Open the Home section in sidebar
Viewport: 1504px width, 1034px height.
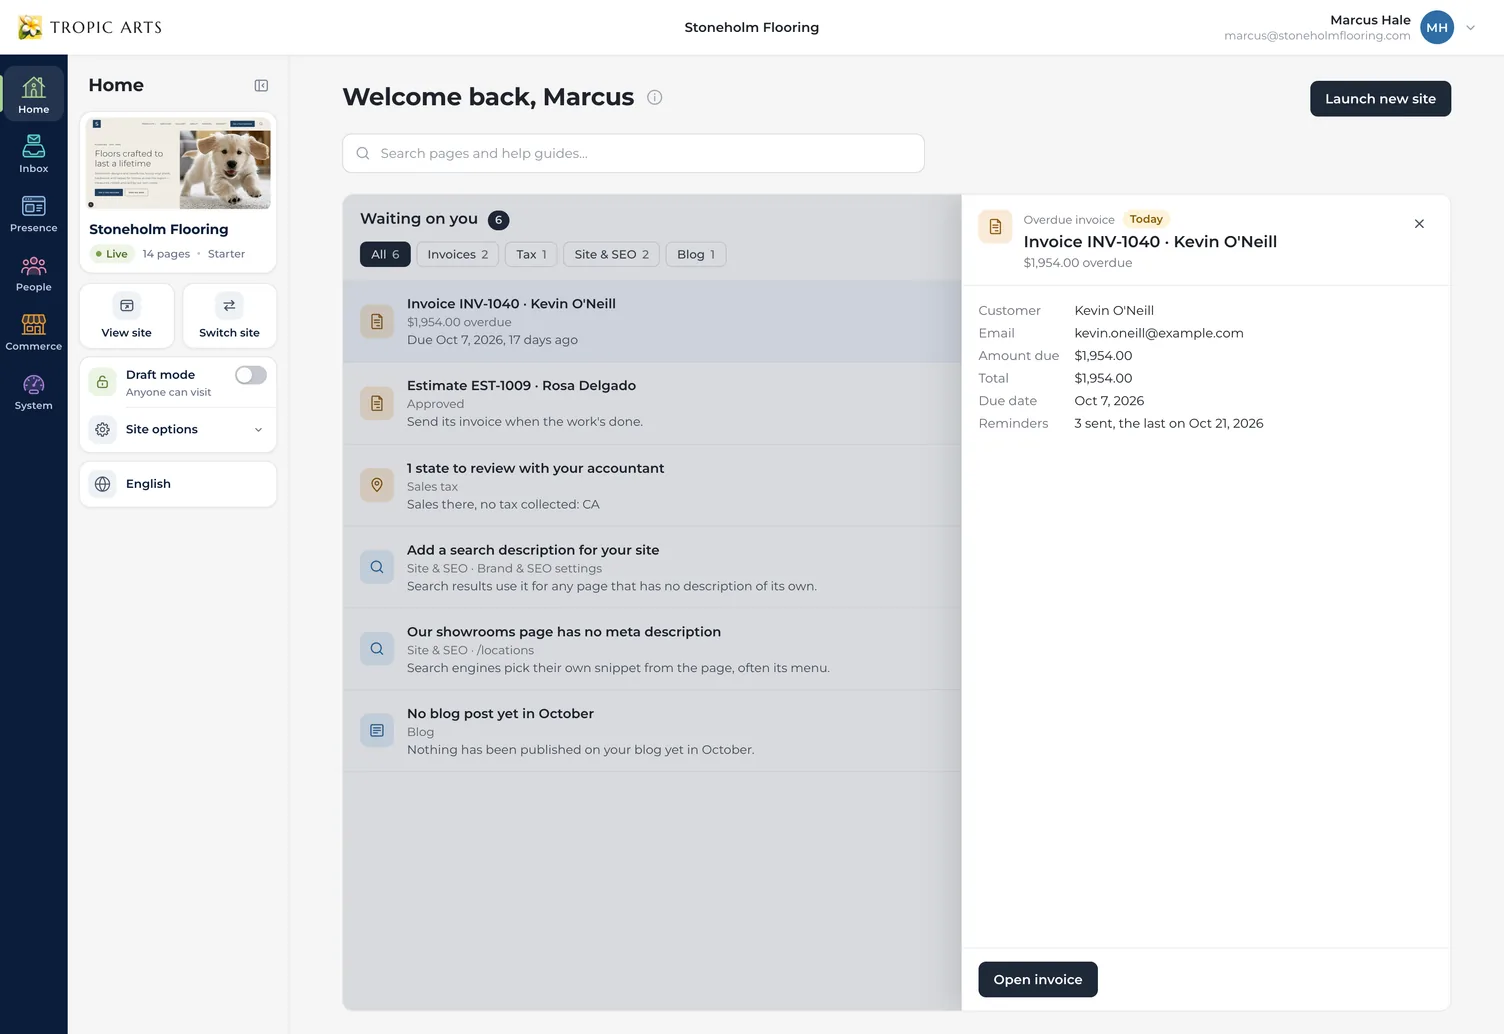coord(33,95)
